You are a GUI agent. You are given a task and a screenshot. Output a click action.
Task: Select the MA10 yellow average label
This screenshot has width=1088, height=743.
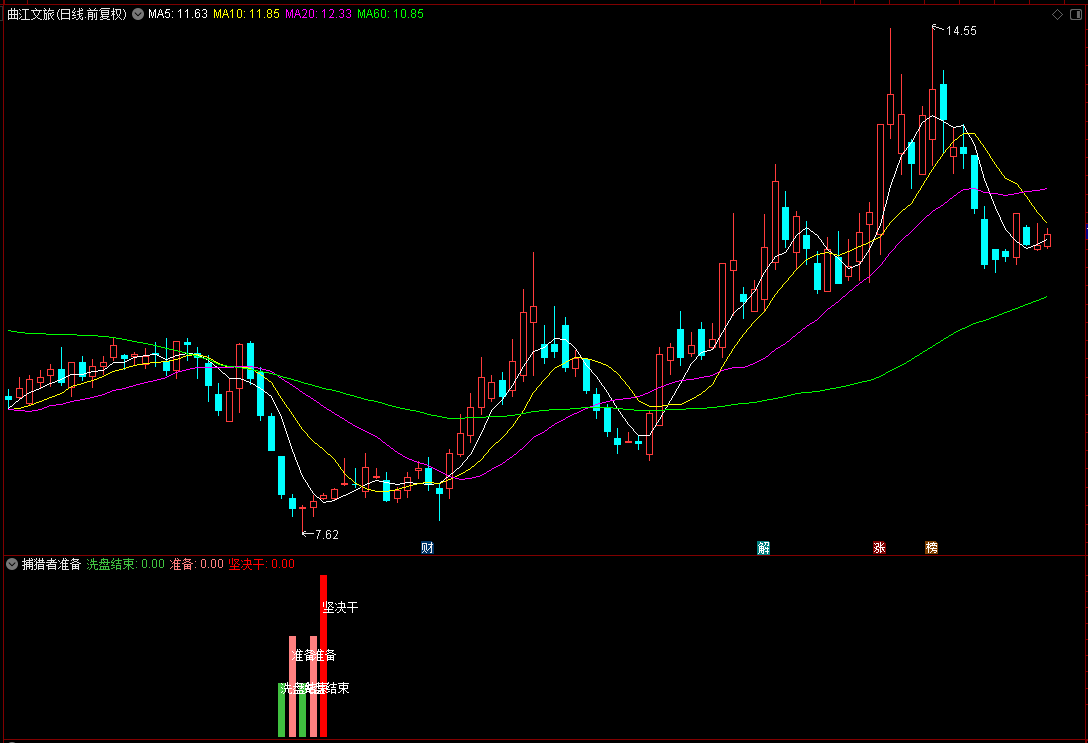point(246,14)
